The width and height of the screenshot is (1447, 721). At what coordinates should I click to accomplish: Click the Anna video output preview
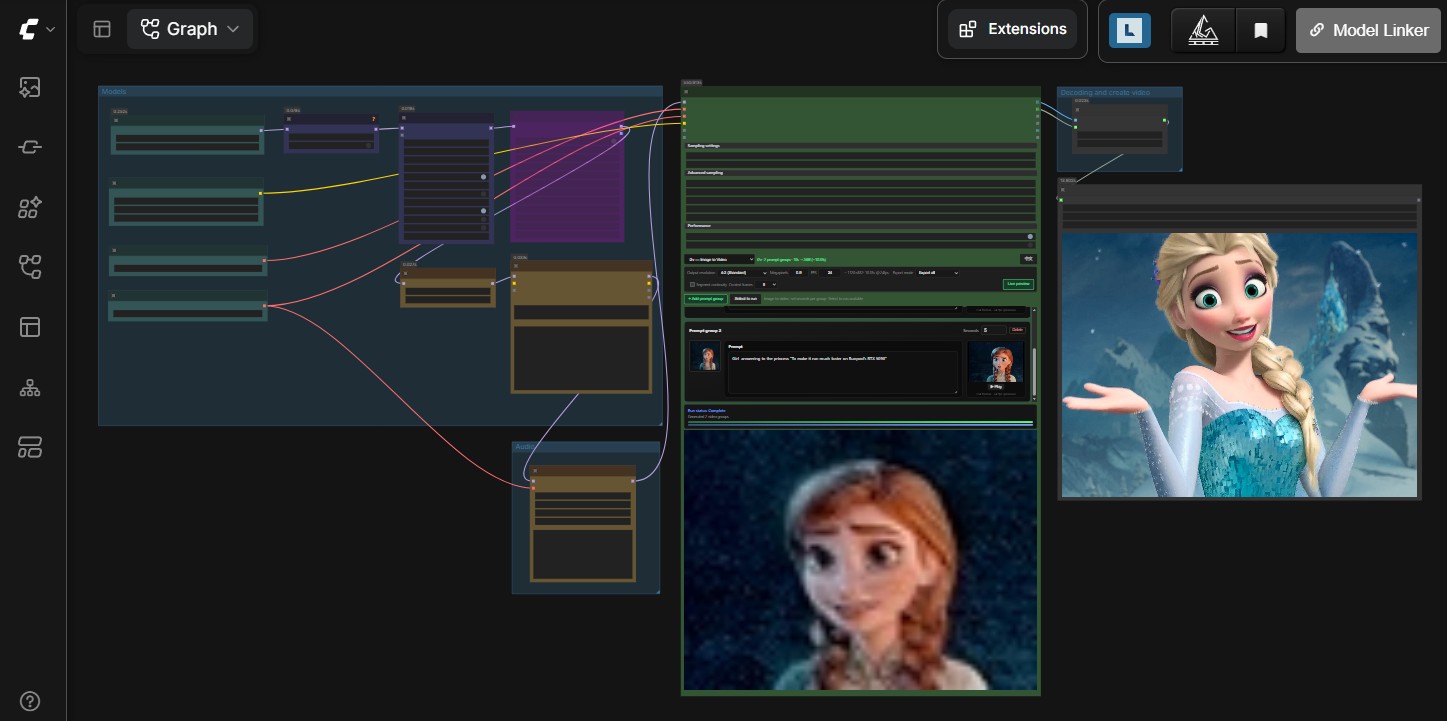click(x=860, y=560)
